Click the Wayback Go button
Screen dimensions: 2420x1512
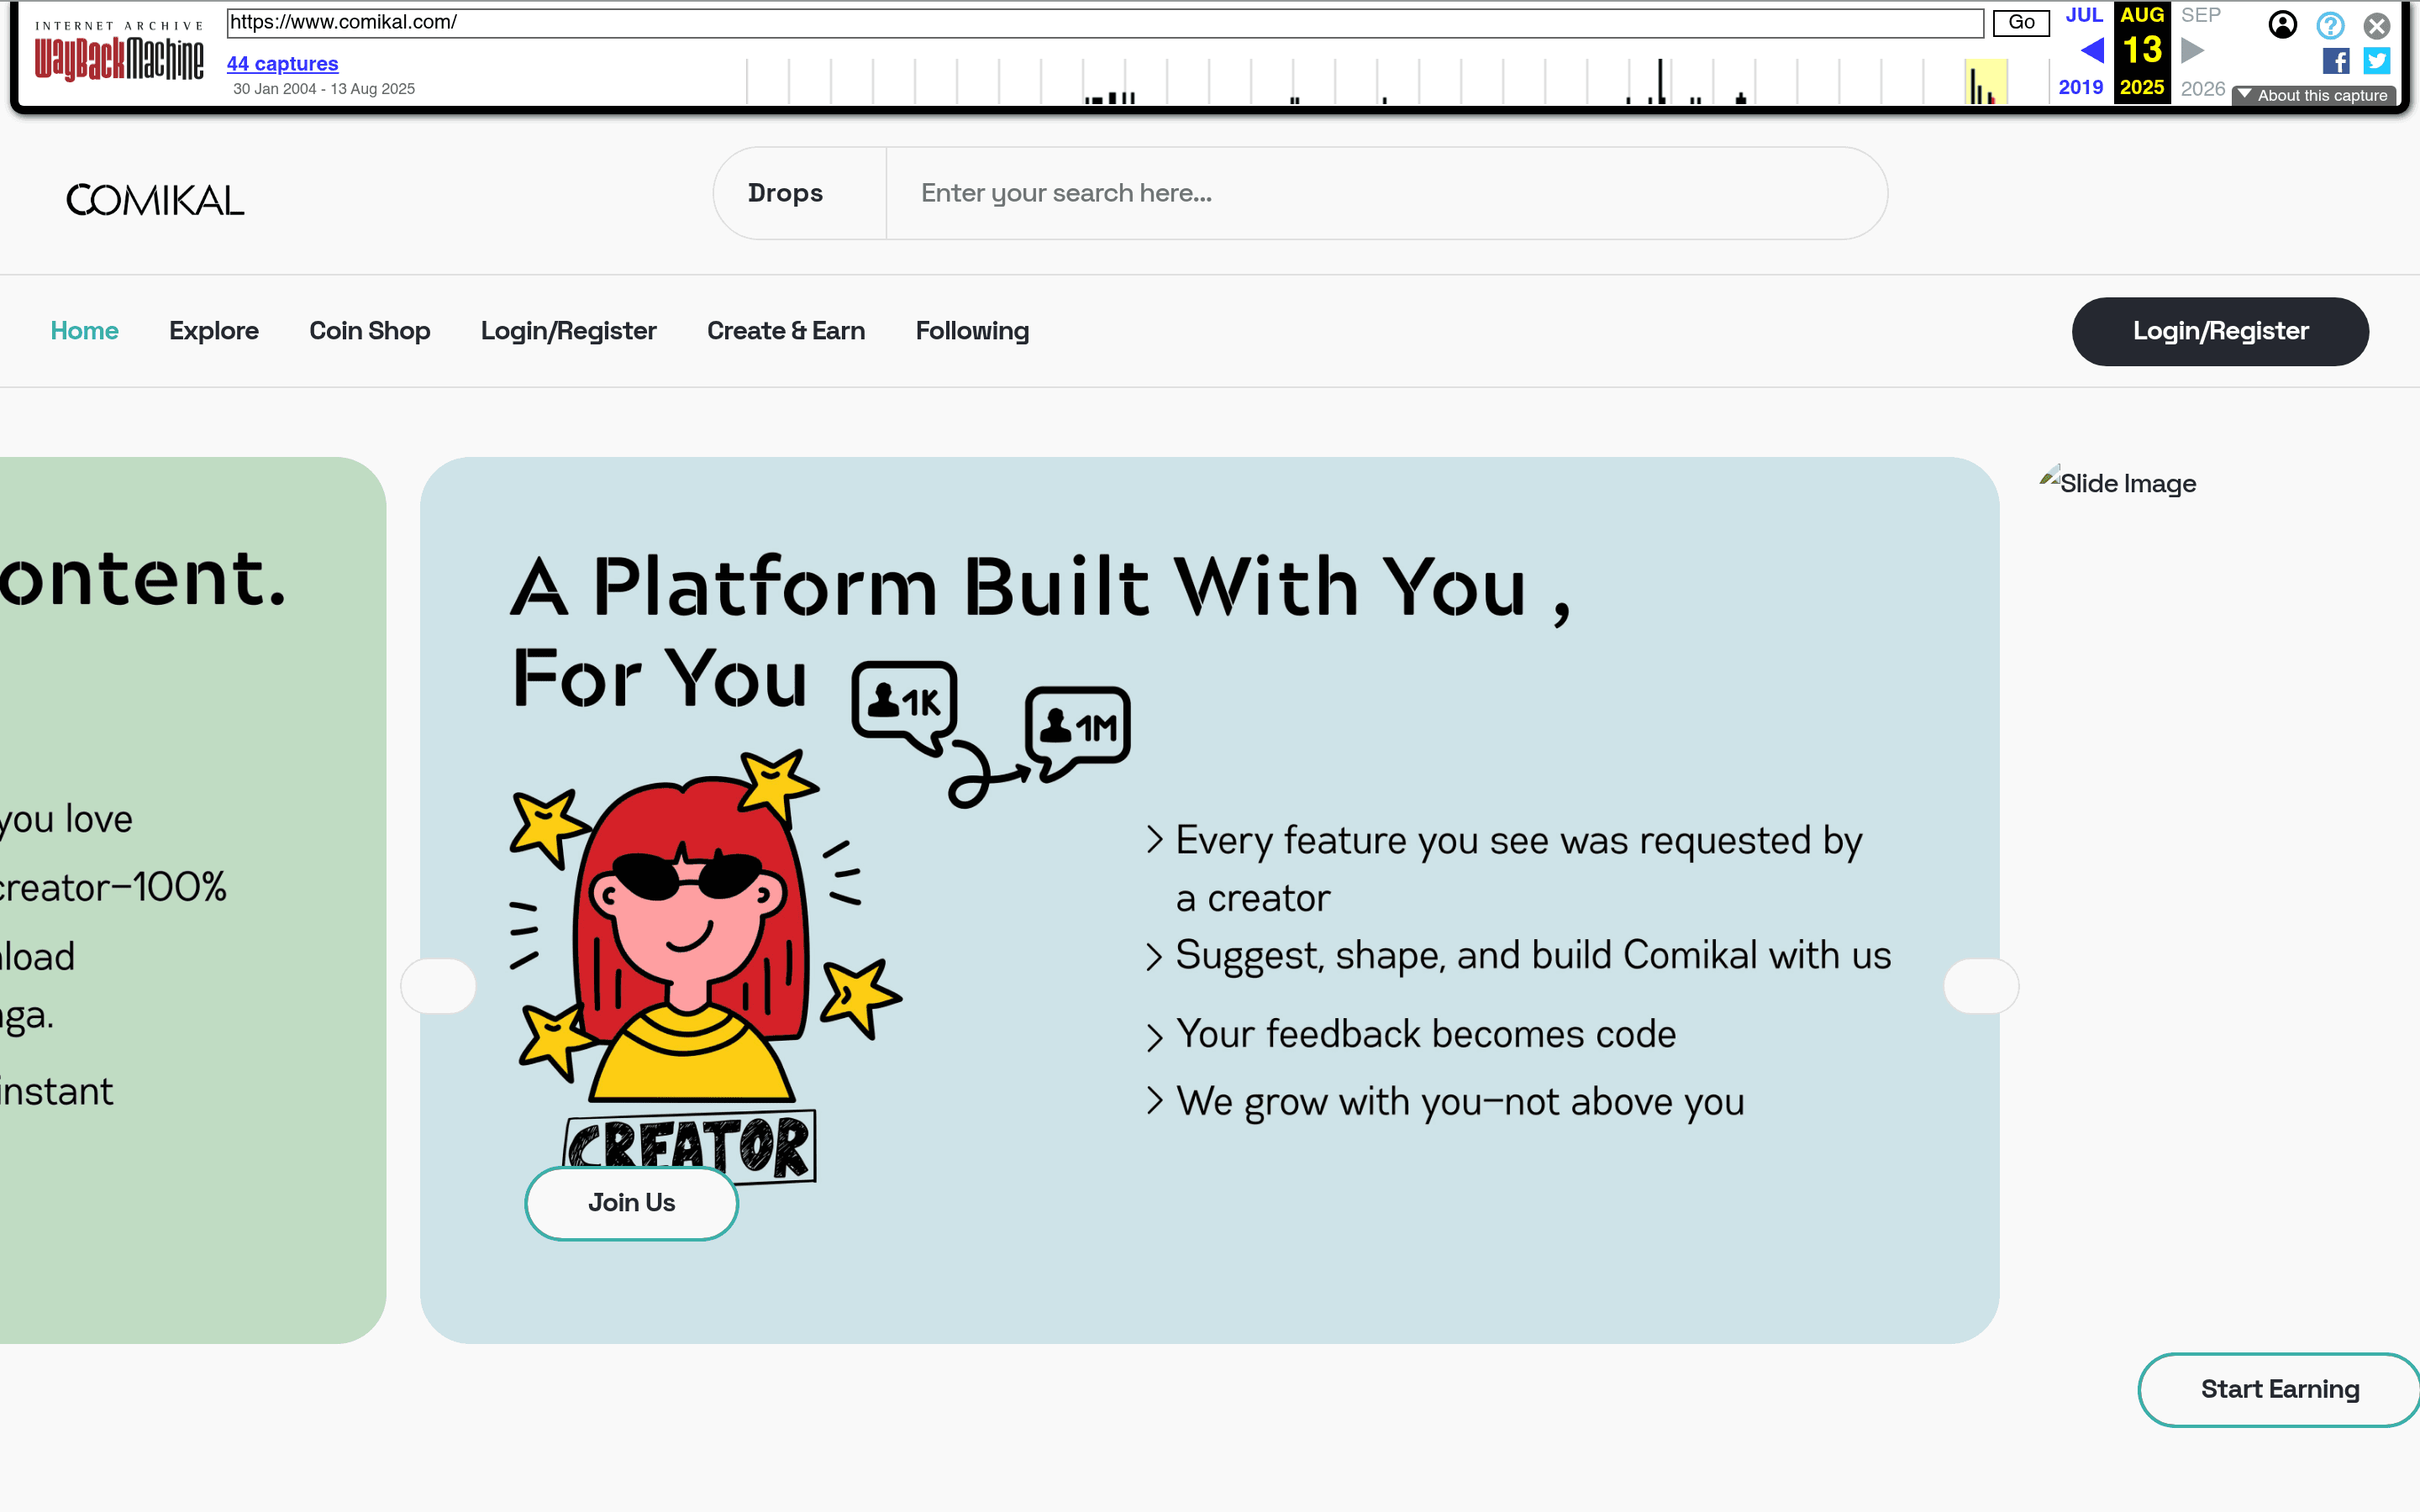click(2021, 23)
